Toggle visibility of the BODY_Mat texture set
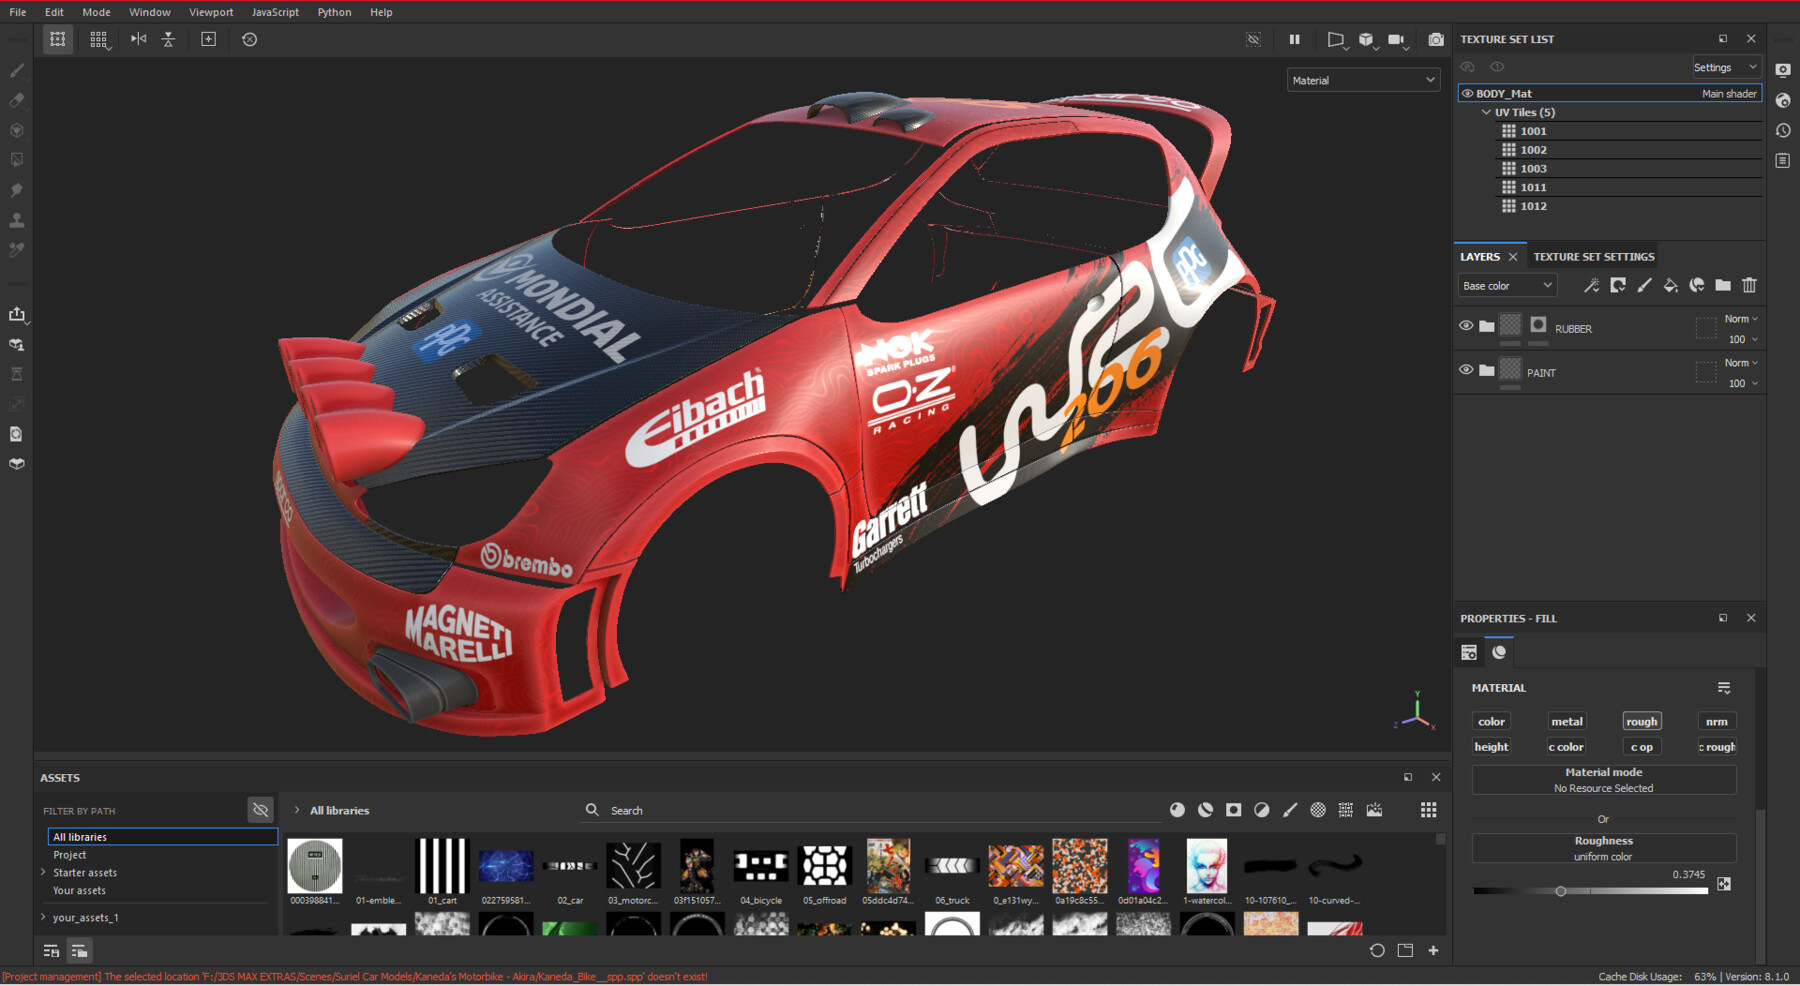This screenshot has height=986, width=1800. coord(1467,92)
